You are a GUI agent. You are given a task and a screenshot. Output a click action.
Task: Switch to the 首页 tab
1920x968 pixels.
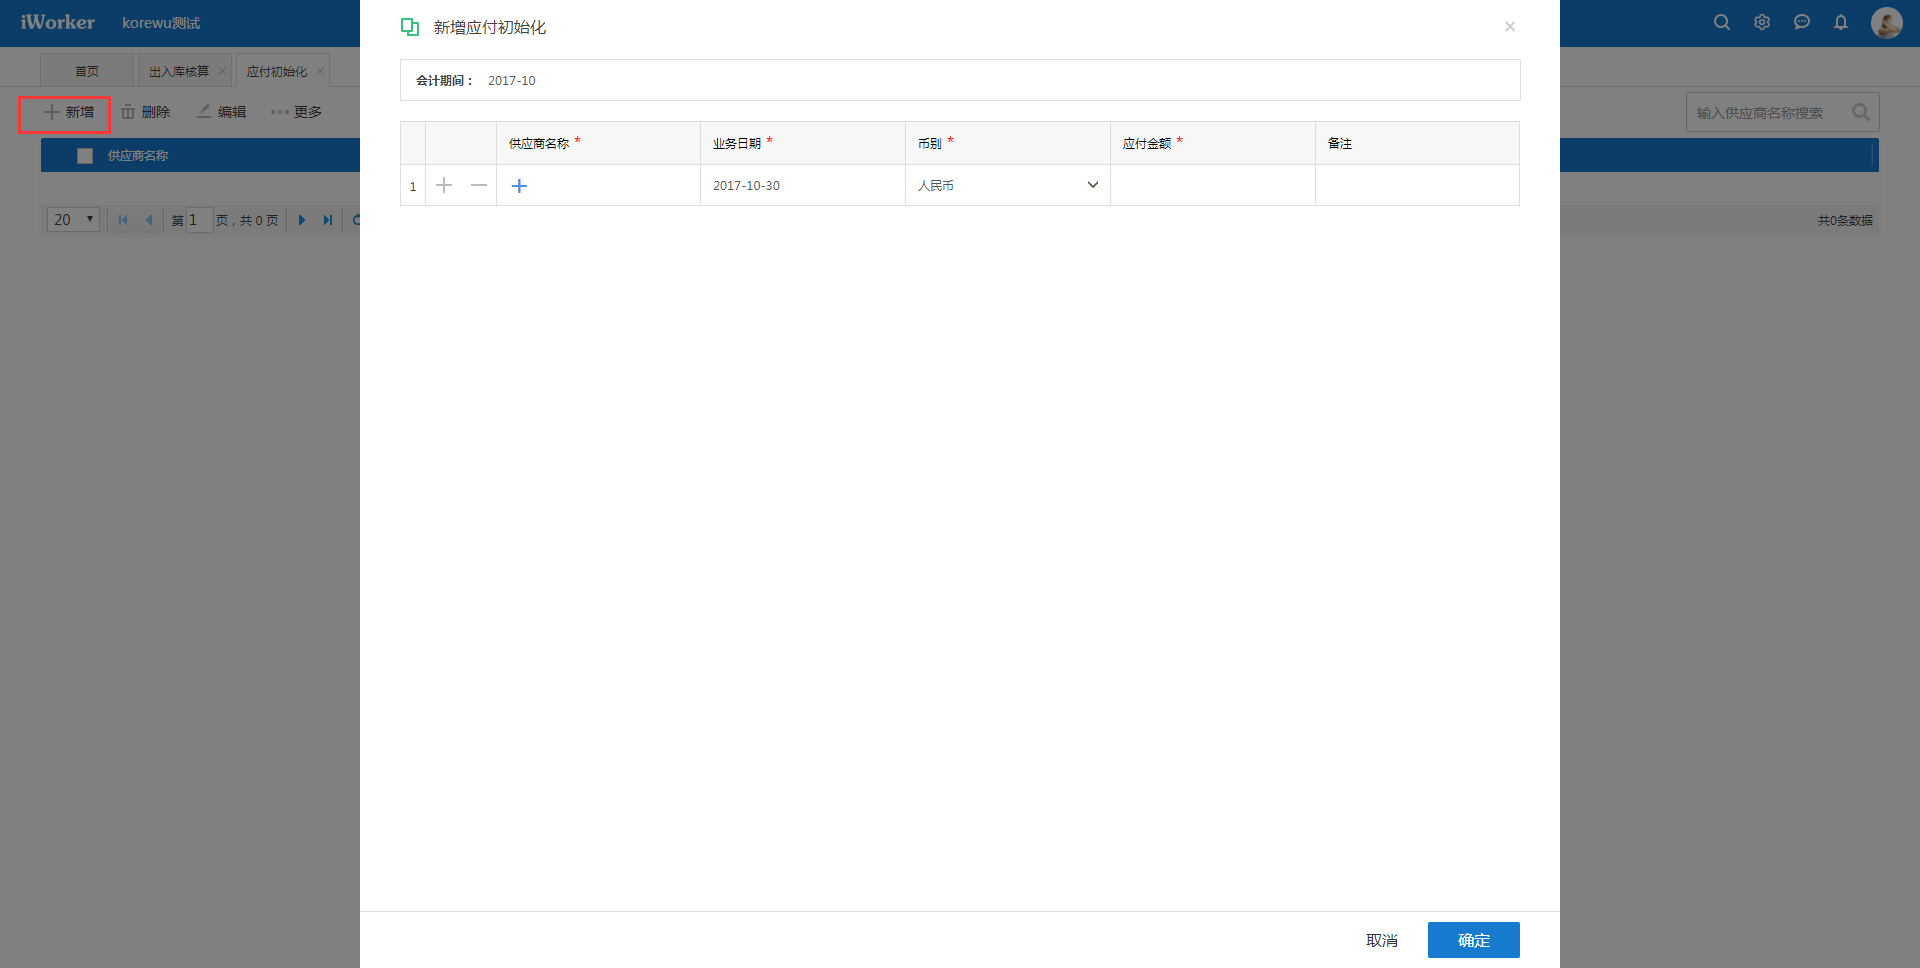click(x=87, y=71)
